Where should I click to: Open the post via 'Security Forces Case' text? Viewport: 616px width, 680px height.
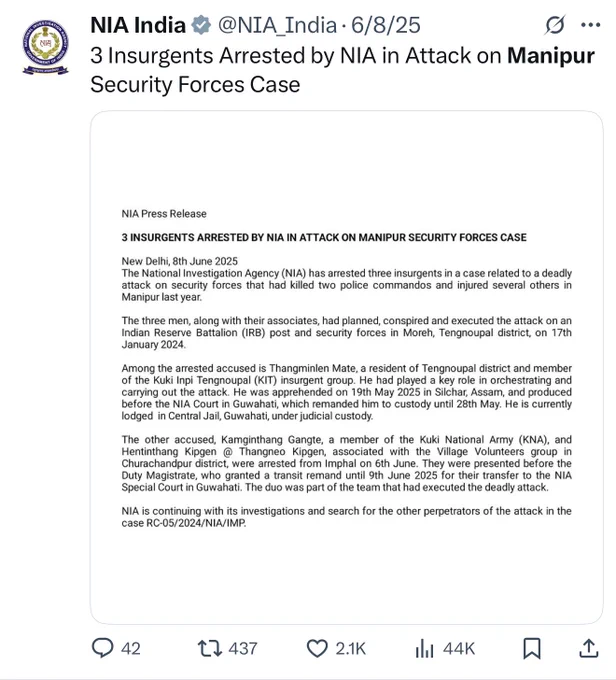[195, 84]
